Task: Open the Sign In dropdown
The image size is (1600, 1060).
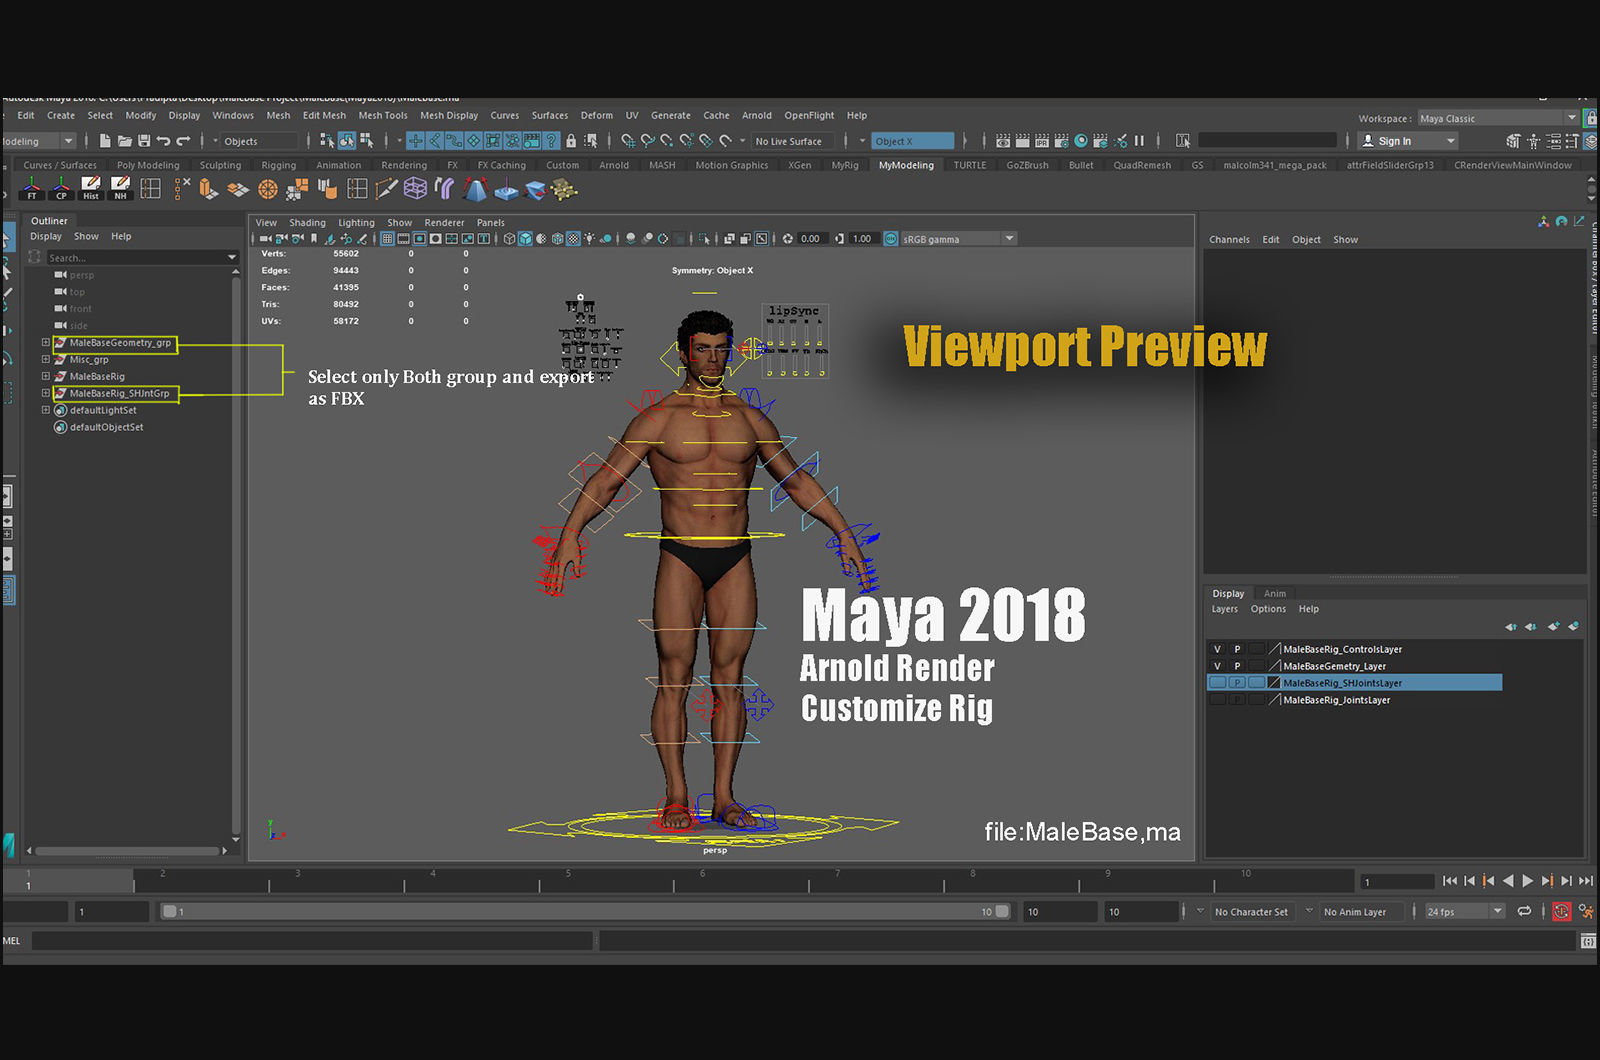Action: pyautogui.click(x=1409, y=141)
